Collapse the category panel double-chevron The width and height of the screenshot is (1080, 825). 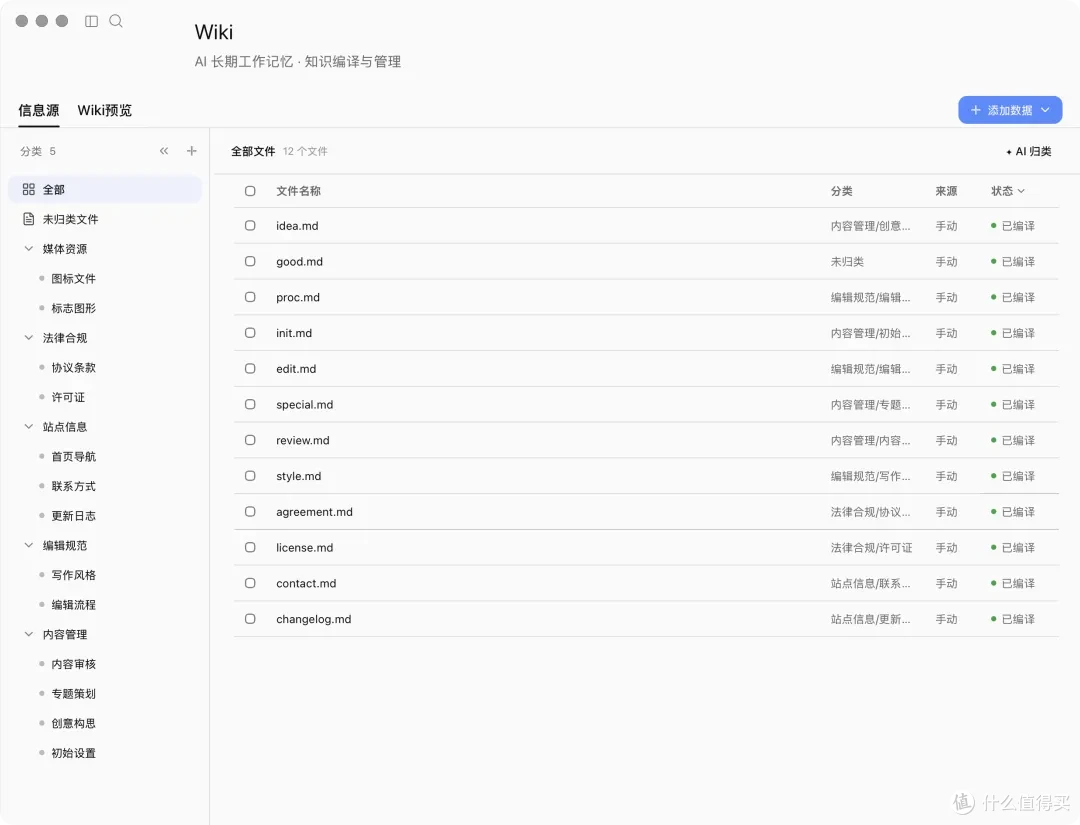coord(164,151)
